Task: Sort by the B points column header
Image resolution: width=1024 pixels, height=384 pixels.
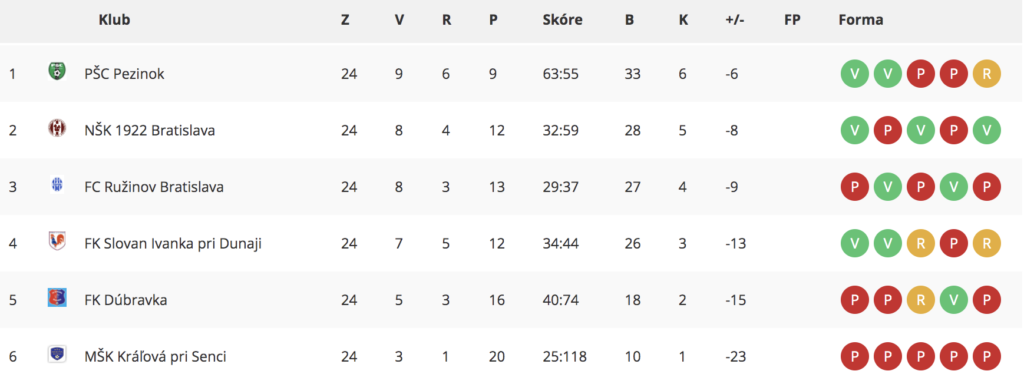Action: pos(629,20)
